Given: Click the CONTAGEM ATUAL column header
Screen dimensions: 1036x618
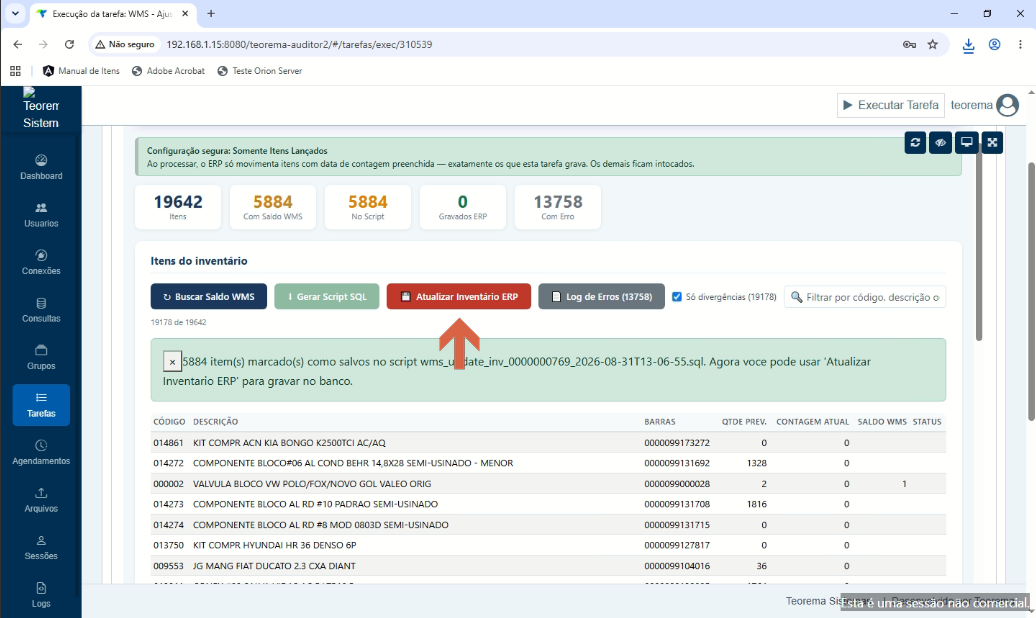Looking at the screenshot, I should point(813,422).
